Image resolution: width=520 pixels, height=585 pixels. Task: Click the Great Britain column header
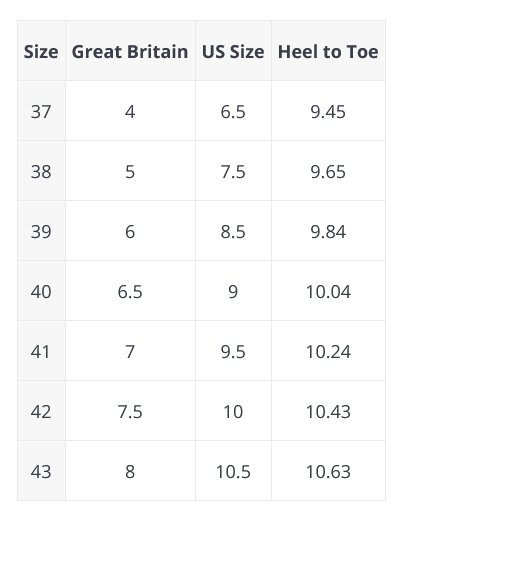point(130,51)
